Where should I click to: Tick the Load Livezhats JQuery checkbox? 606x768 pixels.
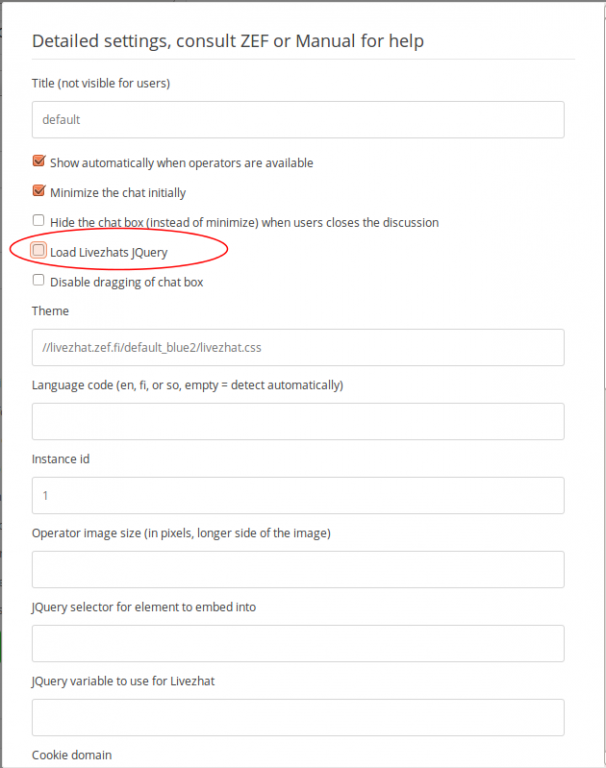[38, 250]
